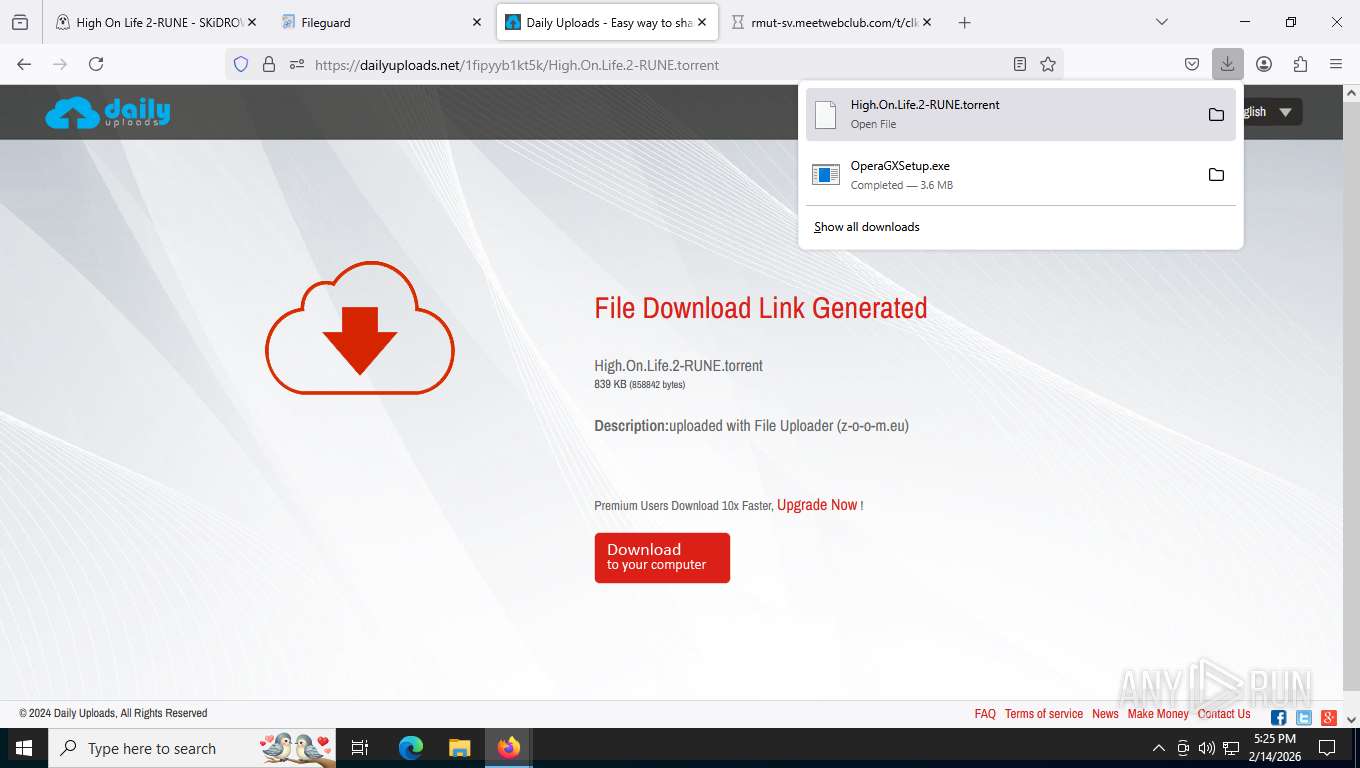Open the Save to Pocket icon

(x=1192, y=64)
